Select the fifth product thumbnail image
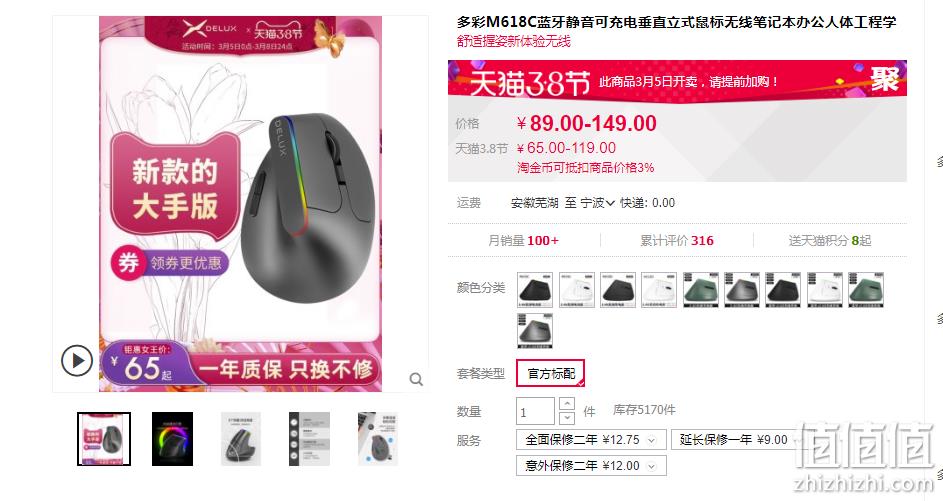Viewport: 943px width, 501px height. [x=378, y=439]
